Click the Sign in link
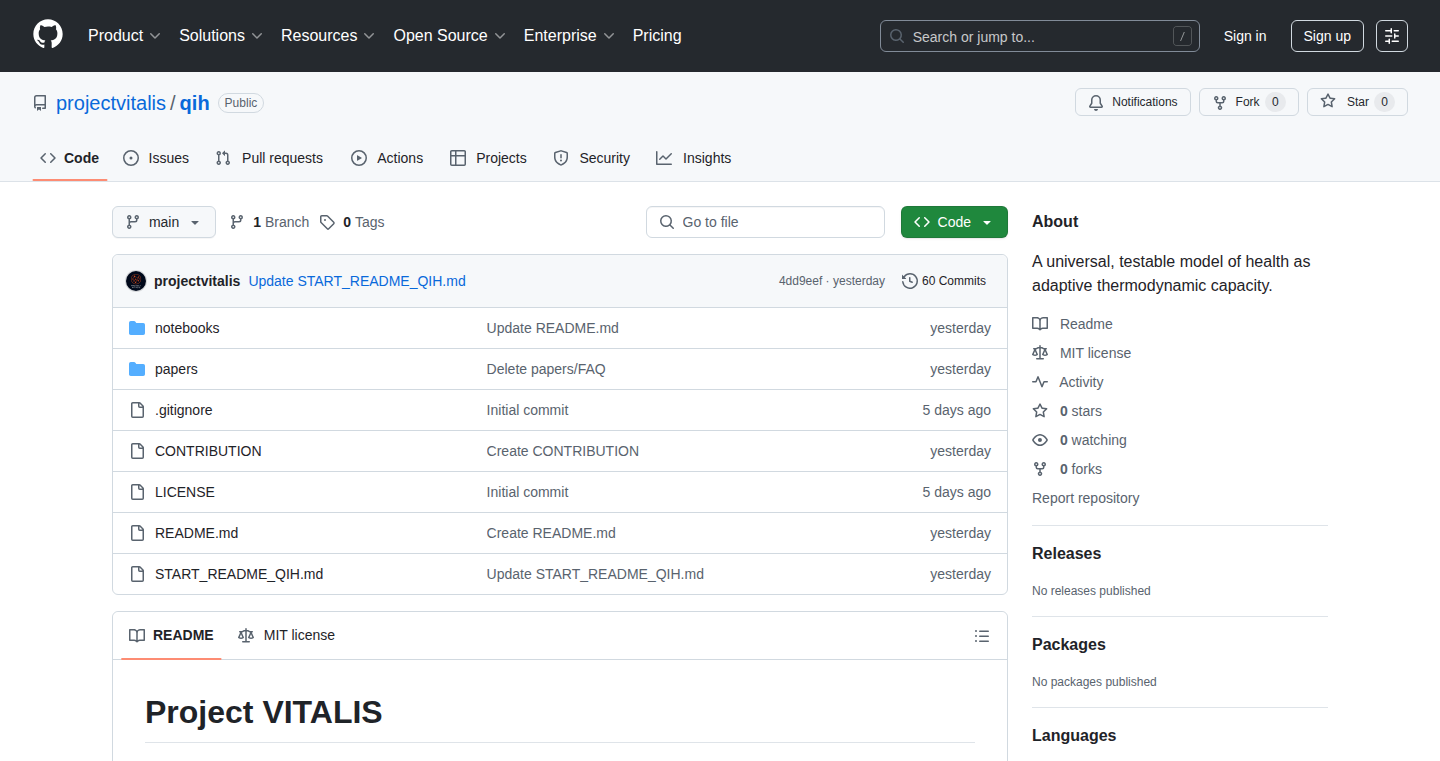The width and height of the screenshot is (1440, 761). [1245, 36]
